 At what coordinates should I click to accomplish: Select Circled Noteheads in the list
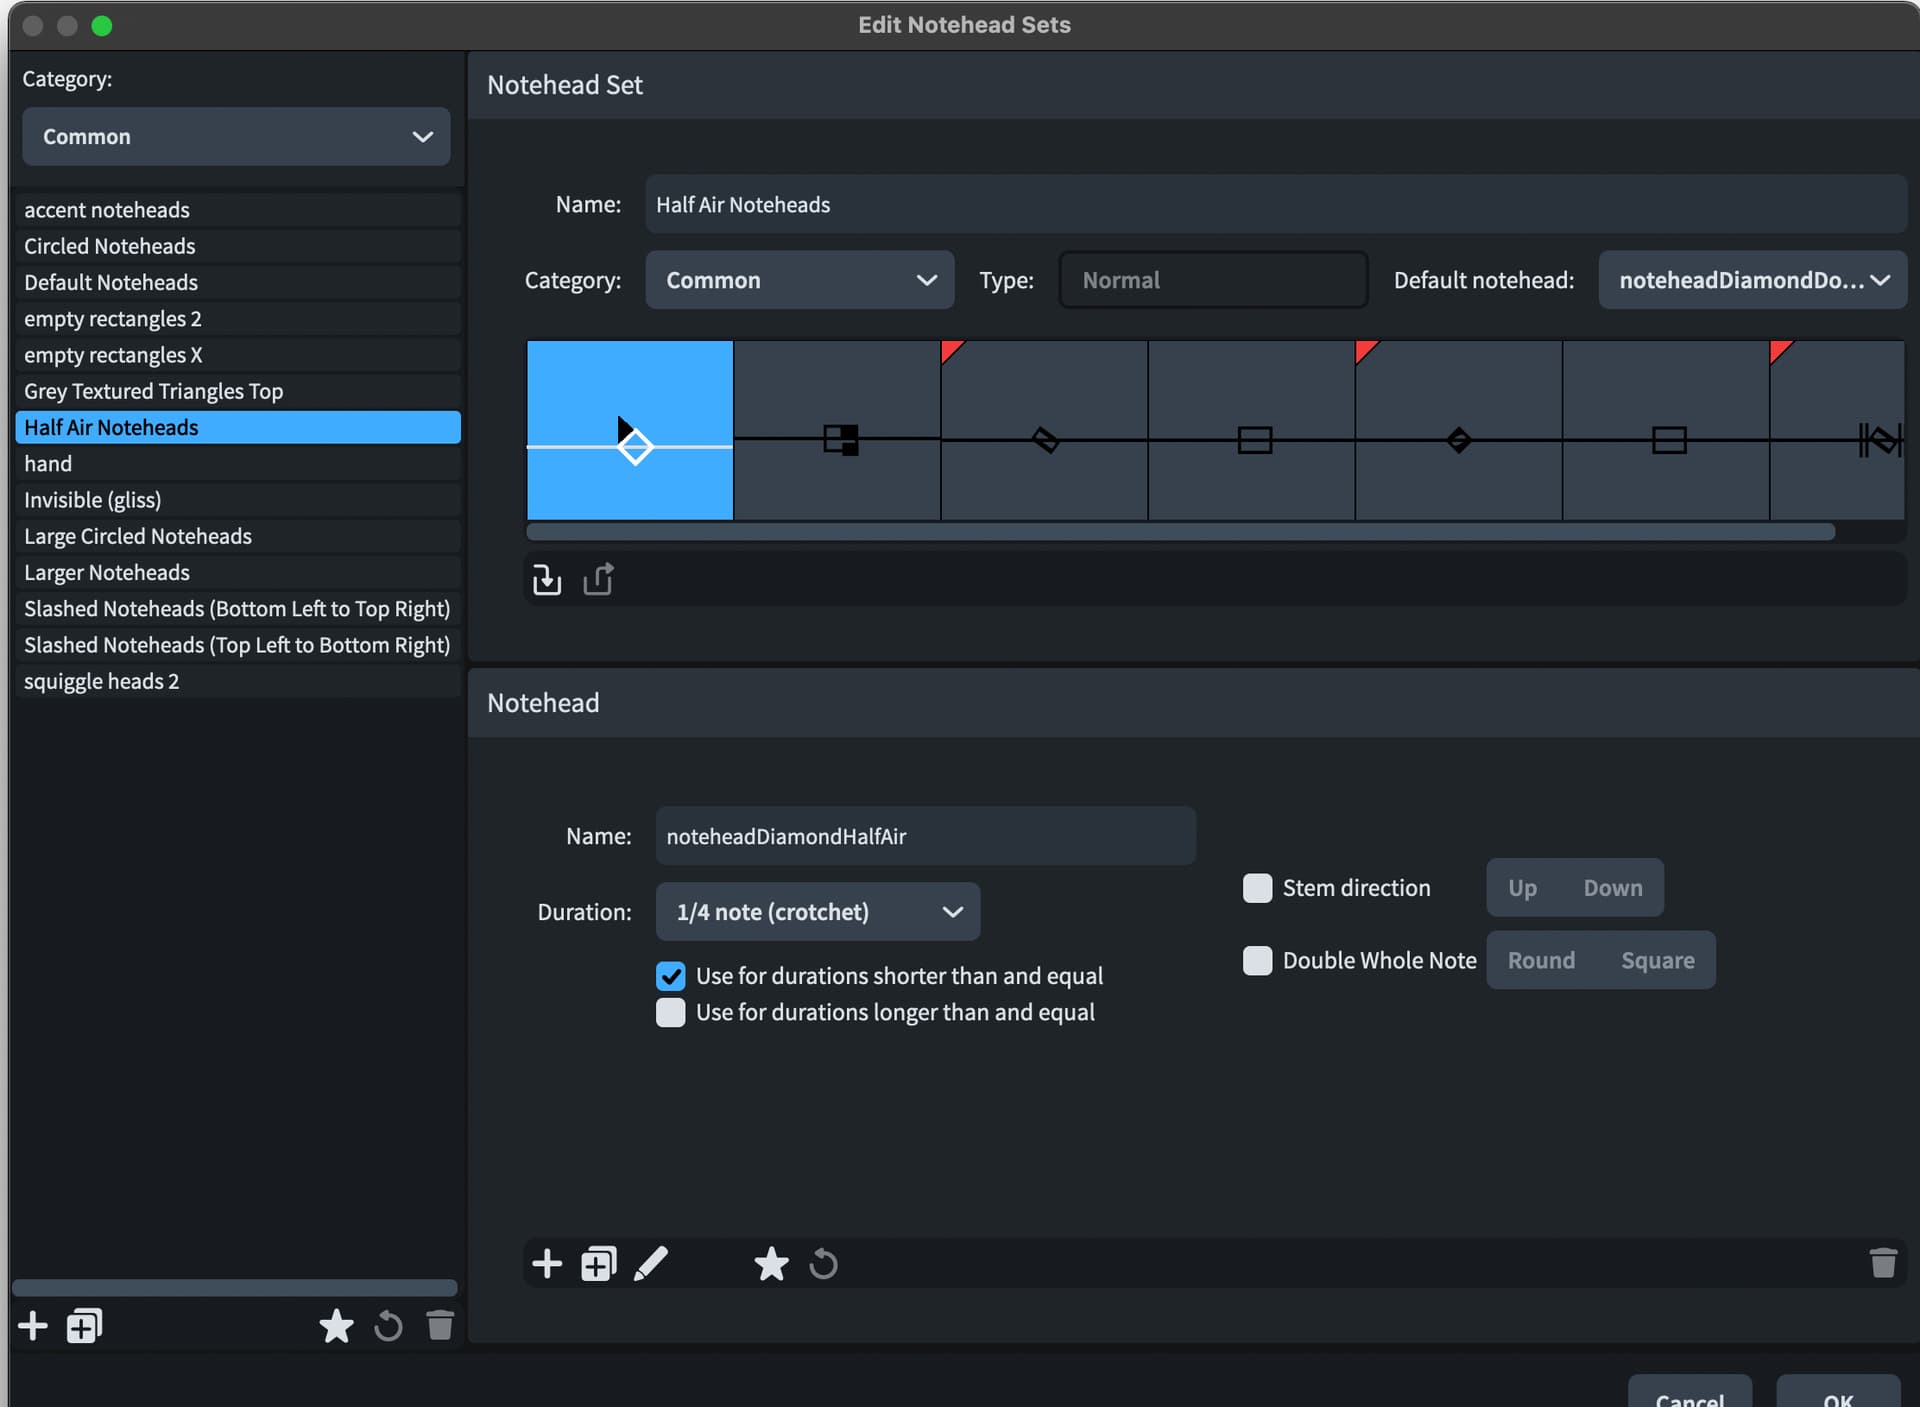tap(110, 246)
